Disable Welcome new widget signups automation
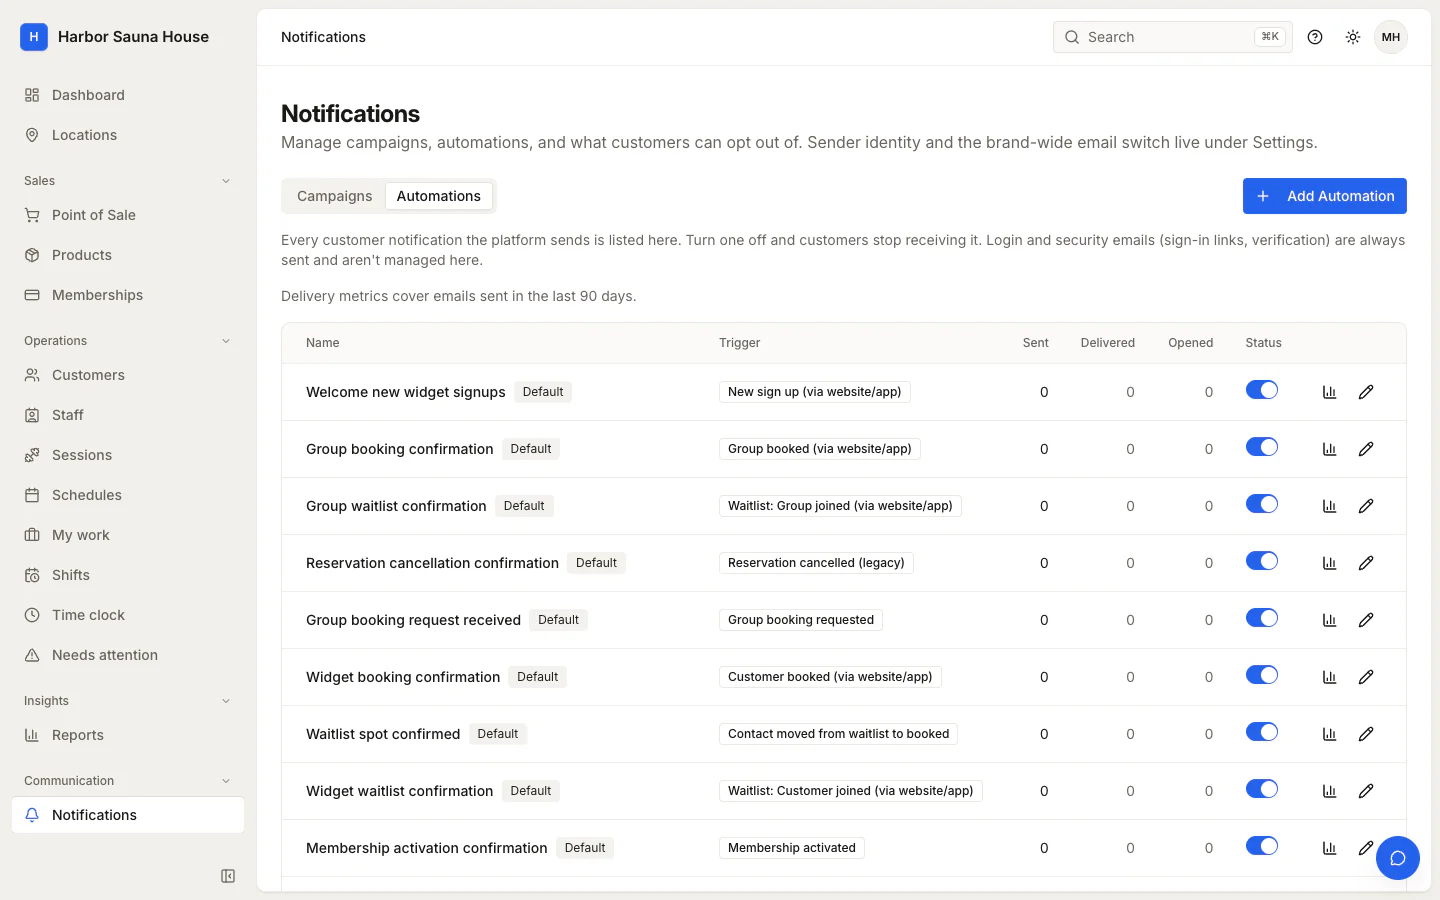Viewport: 1440px width, 900px height. (x=1262, y=390)
